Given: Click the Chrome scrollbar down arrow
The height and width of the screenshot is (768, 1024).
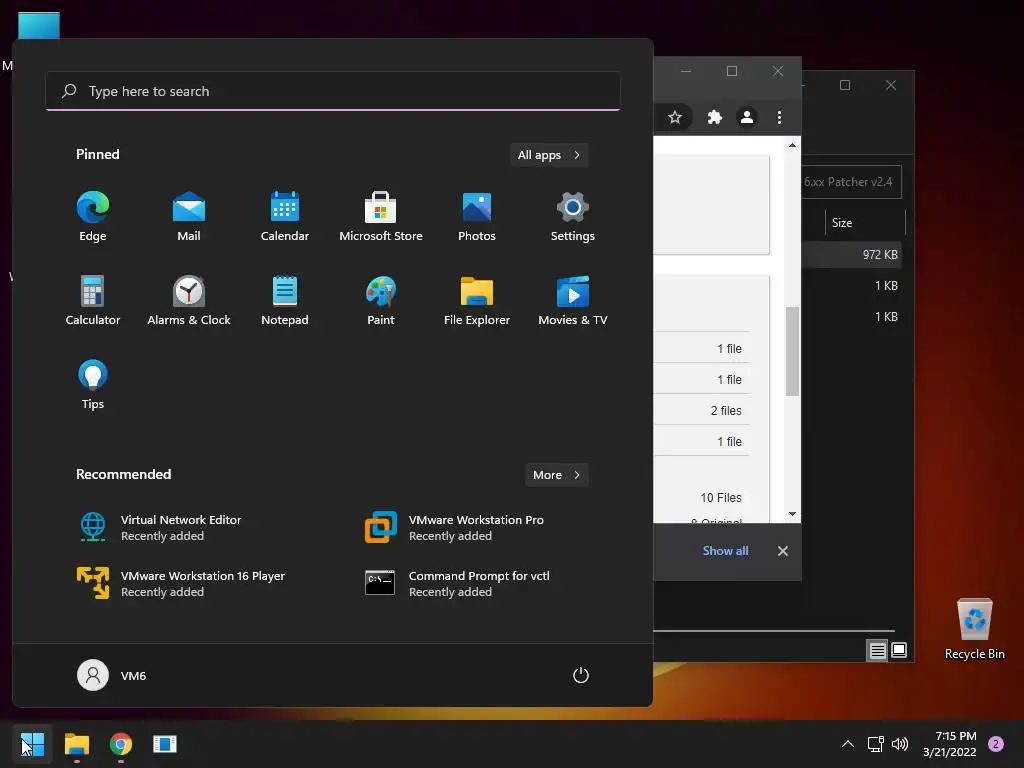Looking at the screenshot, I should click(x=792, y=514).
